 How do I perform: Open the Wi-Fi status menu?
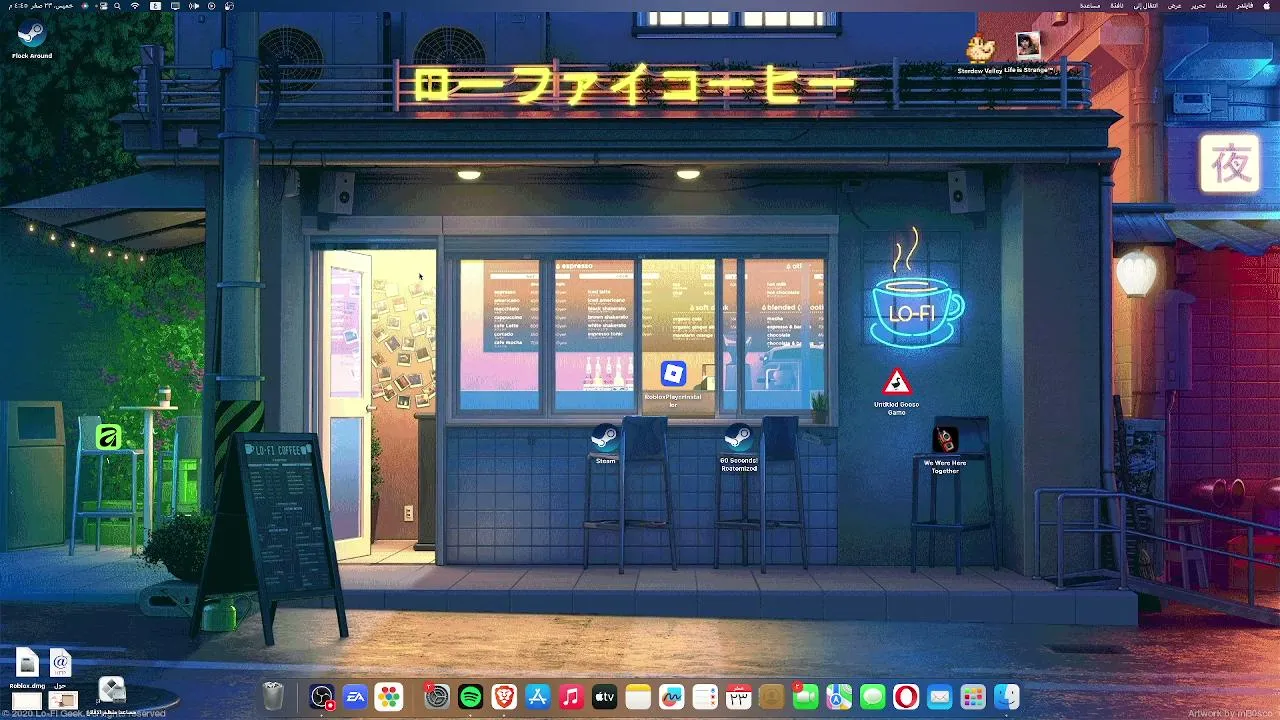pos(135,6)
